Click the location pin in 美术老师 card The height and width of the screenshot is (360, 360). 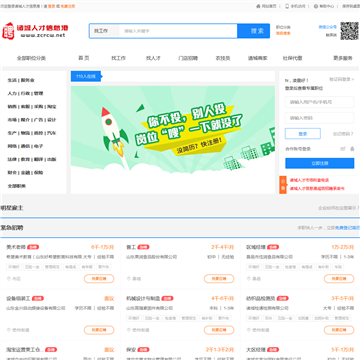click(x=8, y=279)
